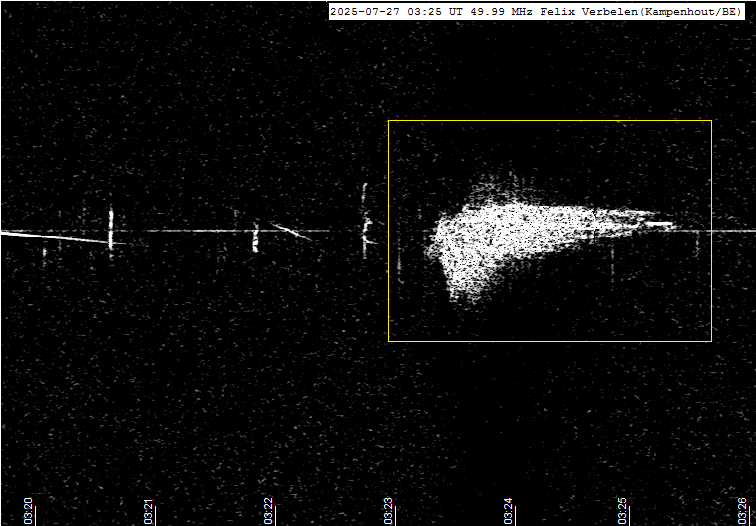
Task: Click the long diagonal streak near 03:20
Action: click(x=55, y=237)
